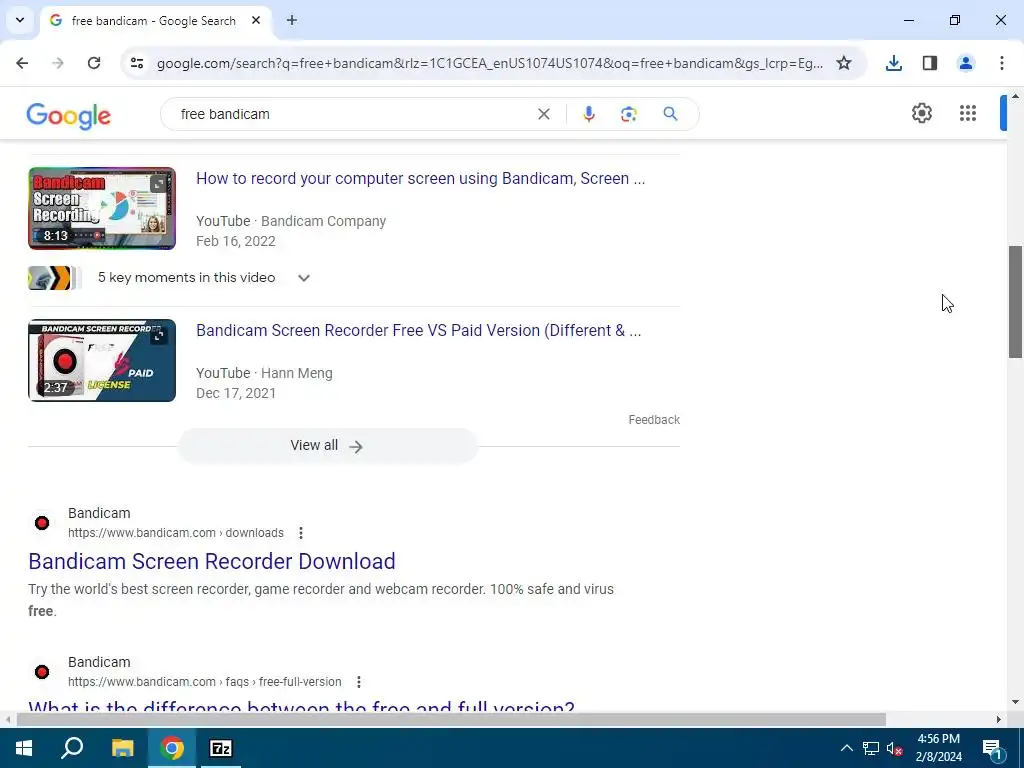1024x768 pixels.
Task: Go back to the previous page
Action: (x=22, y=63)
